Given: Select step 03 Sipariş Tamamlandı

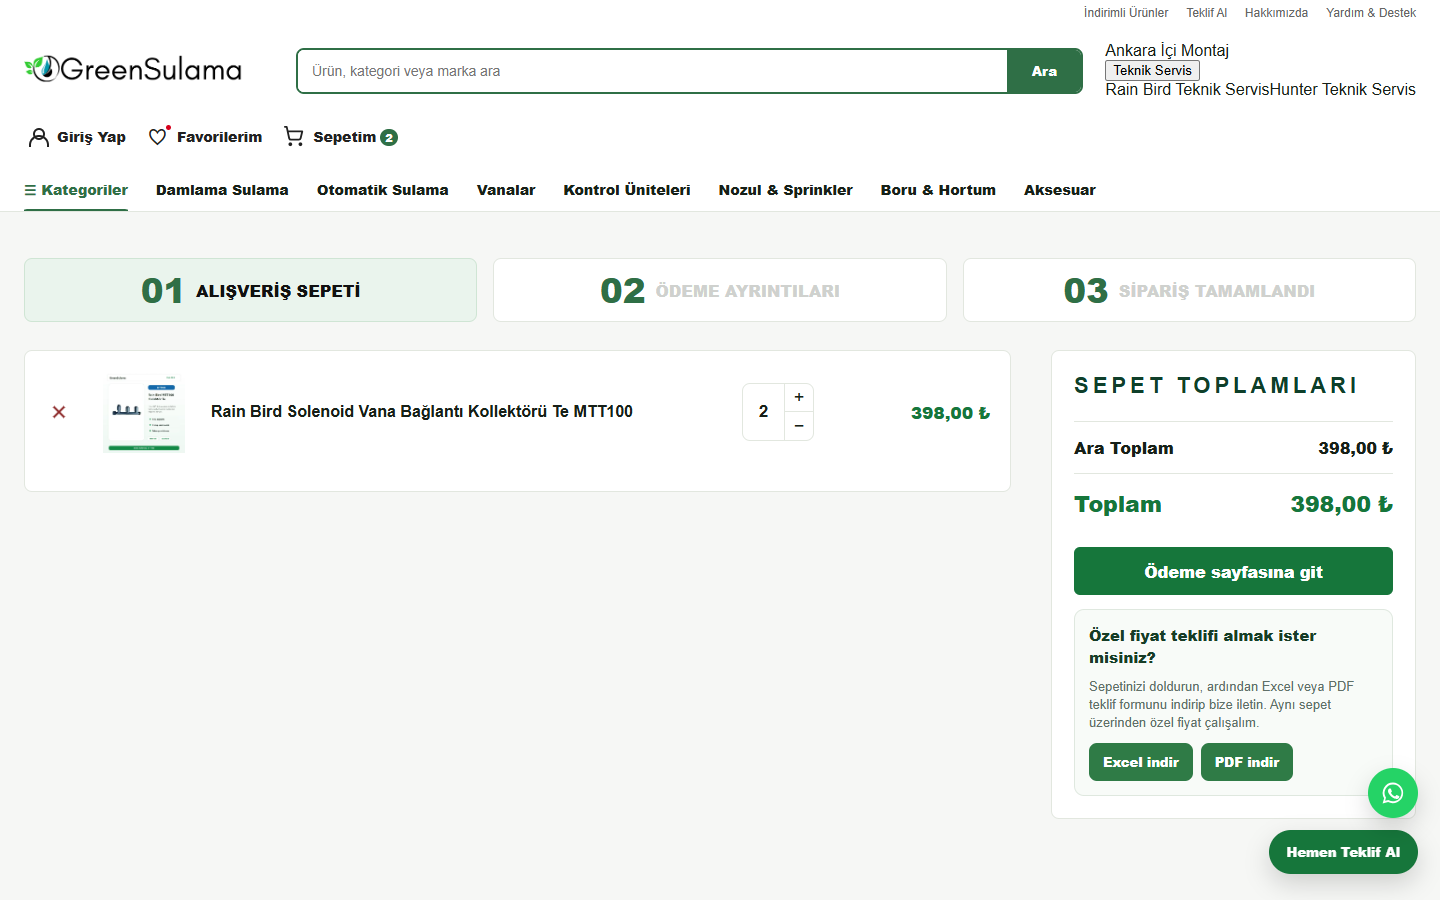Looking at the screenshot, I should (1189, 290).
